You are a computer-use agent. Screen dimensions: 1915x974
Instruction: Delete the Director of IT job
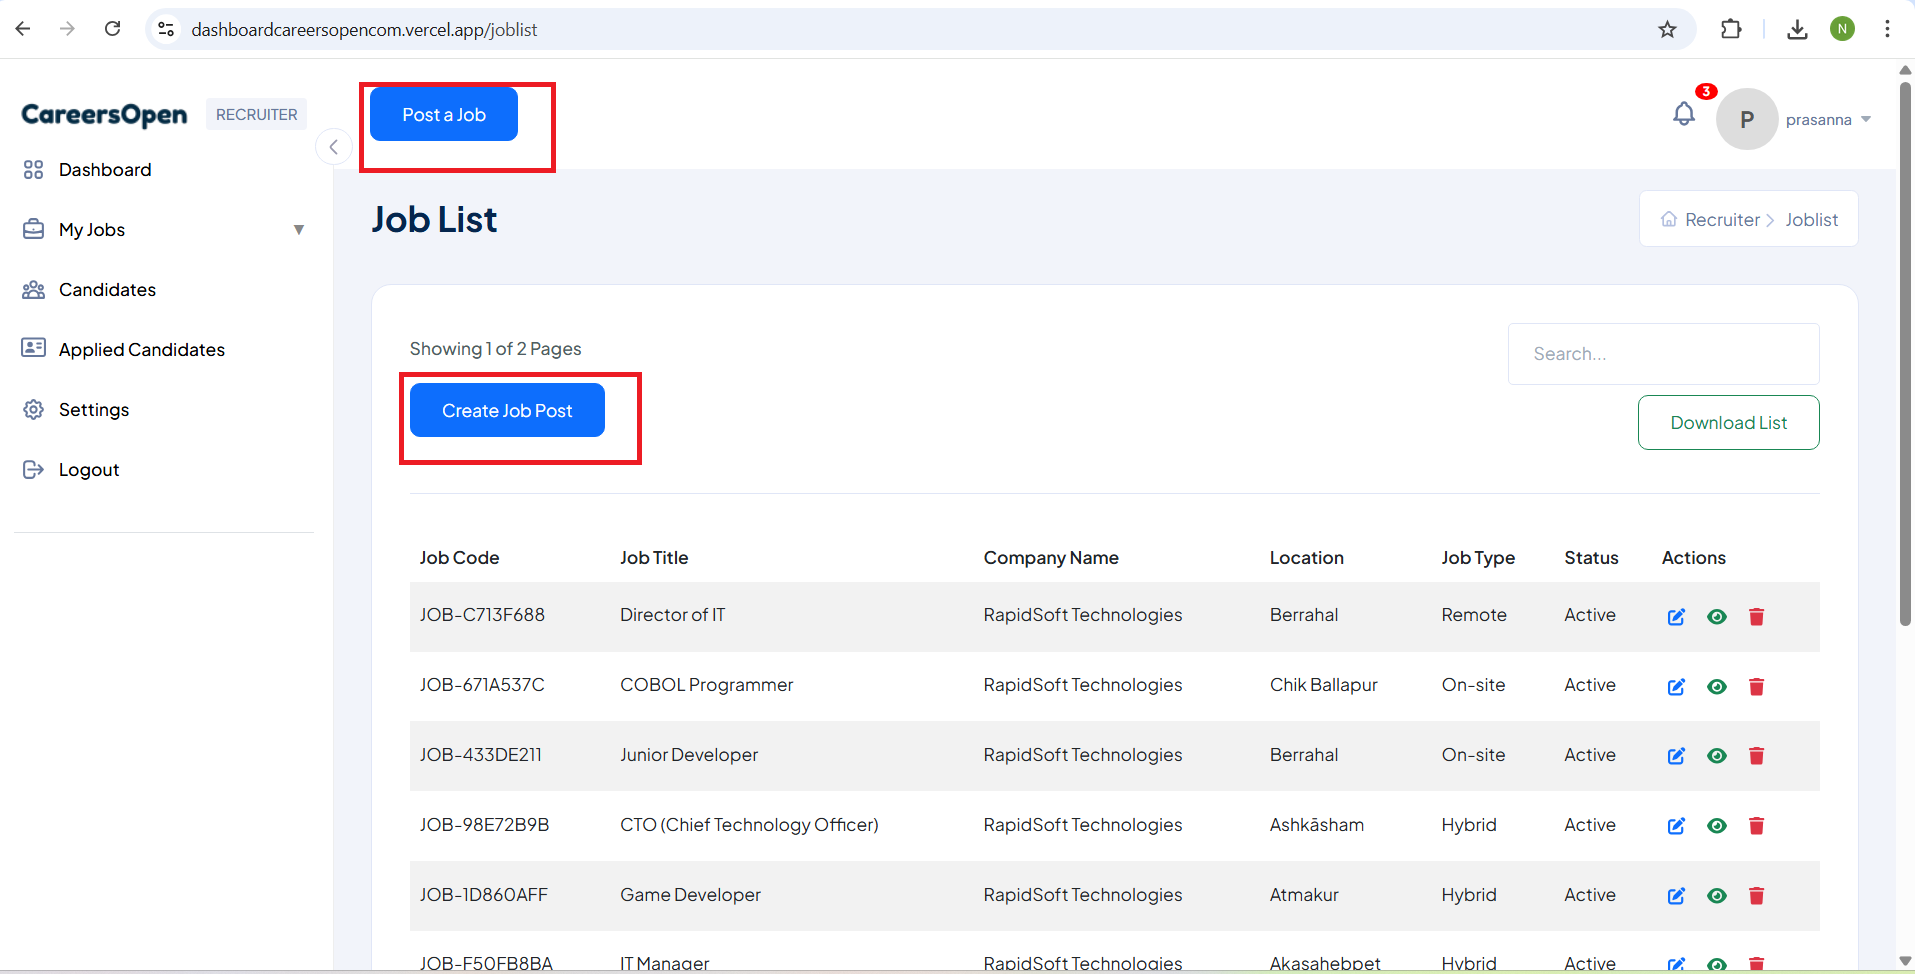(x=1756, y=617)
